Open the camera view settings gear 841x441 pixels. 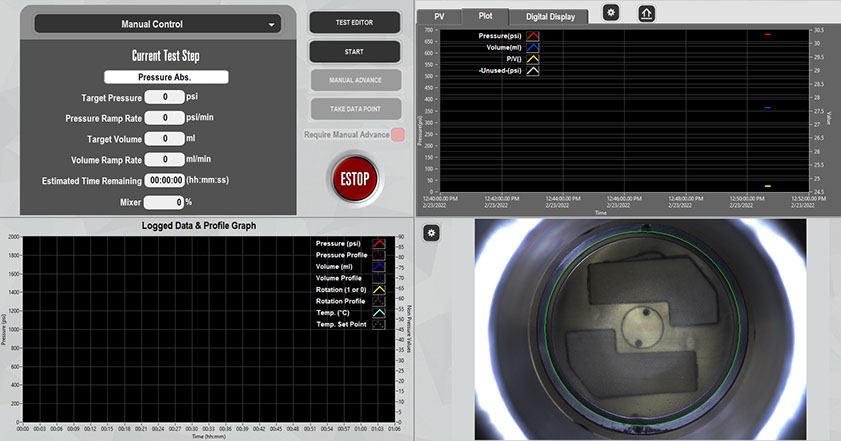click(x=431, y=232)
